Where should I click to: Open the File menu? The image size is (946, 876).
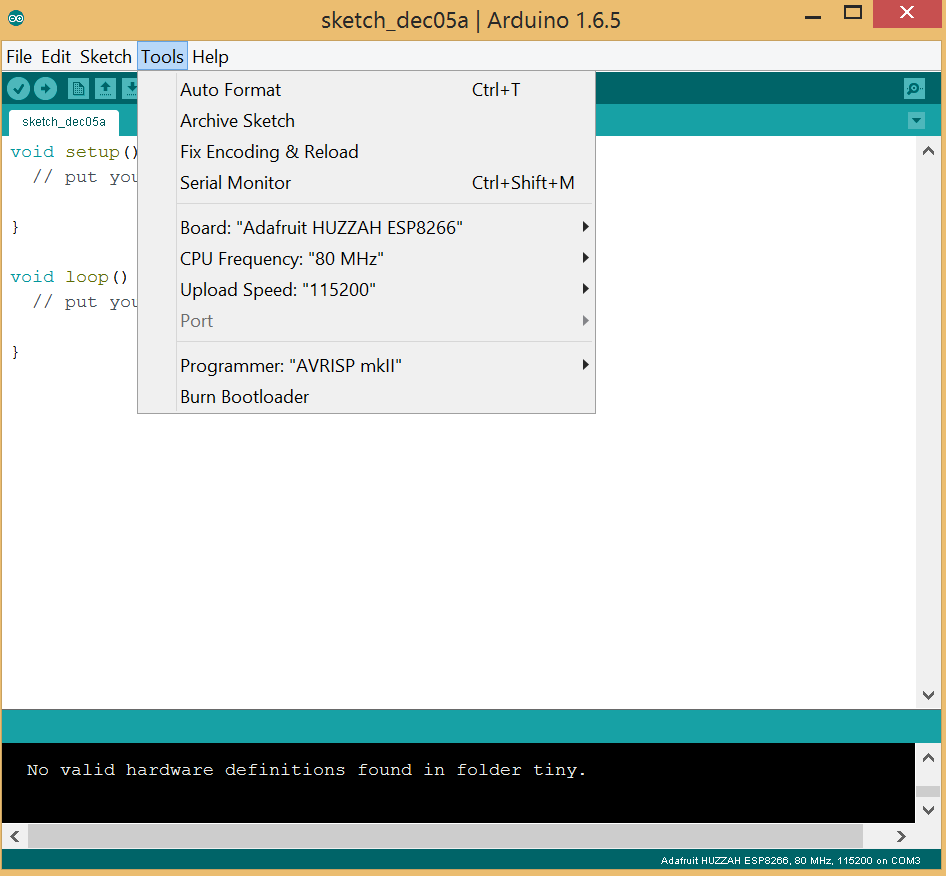[x=18, y=57]
